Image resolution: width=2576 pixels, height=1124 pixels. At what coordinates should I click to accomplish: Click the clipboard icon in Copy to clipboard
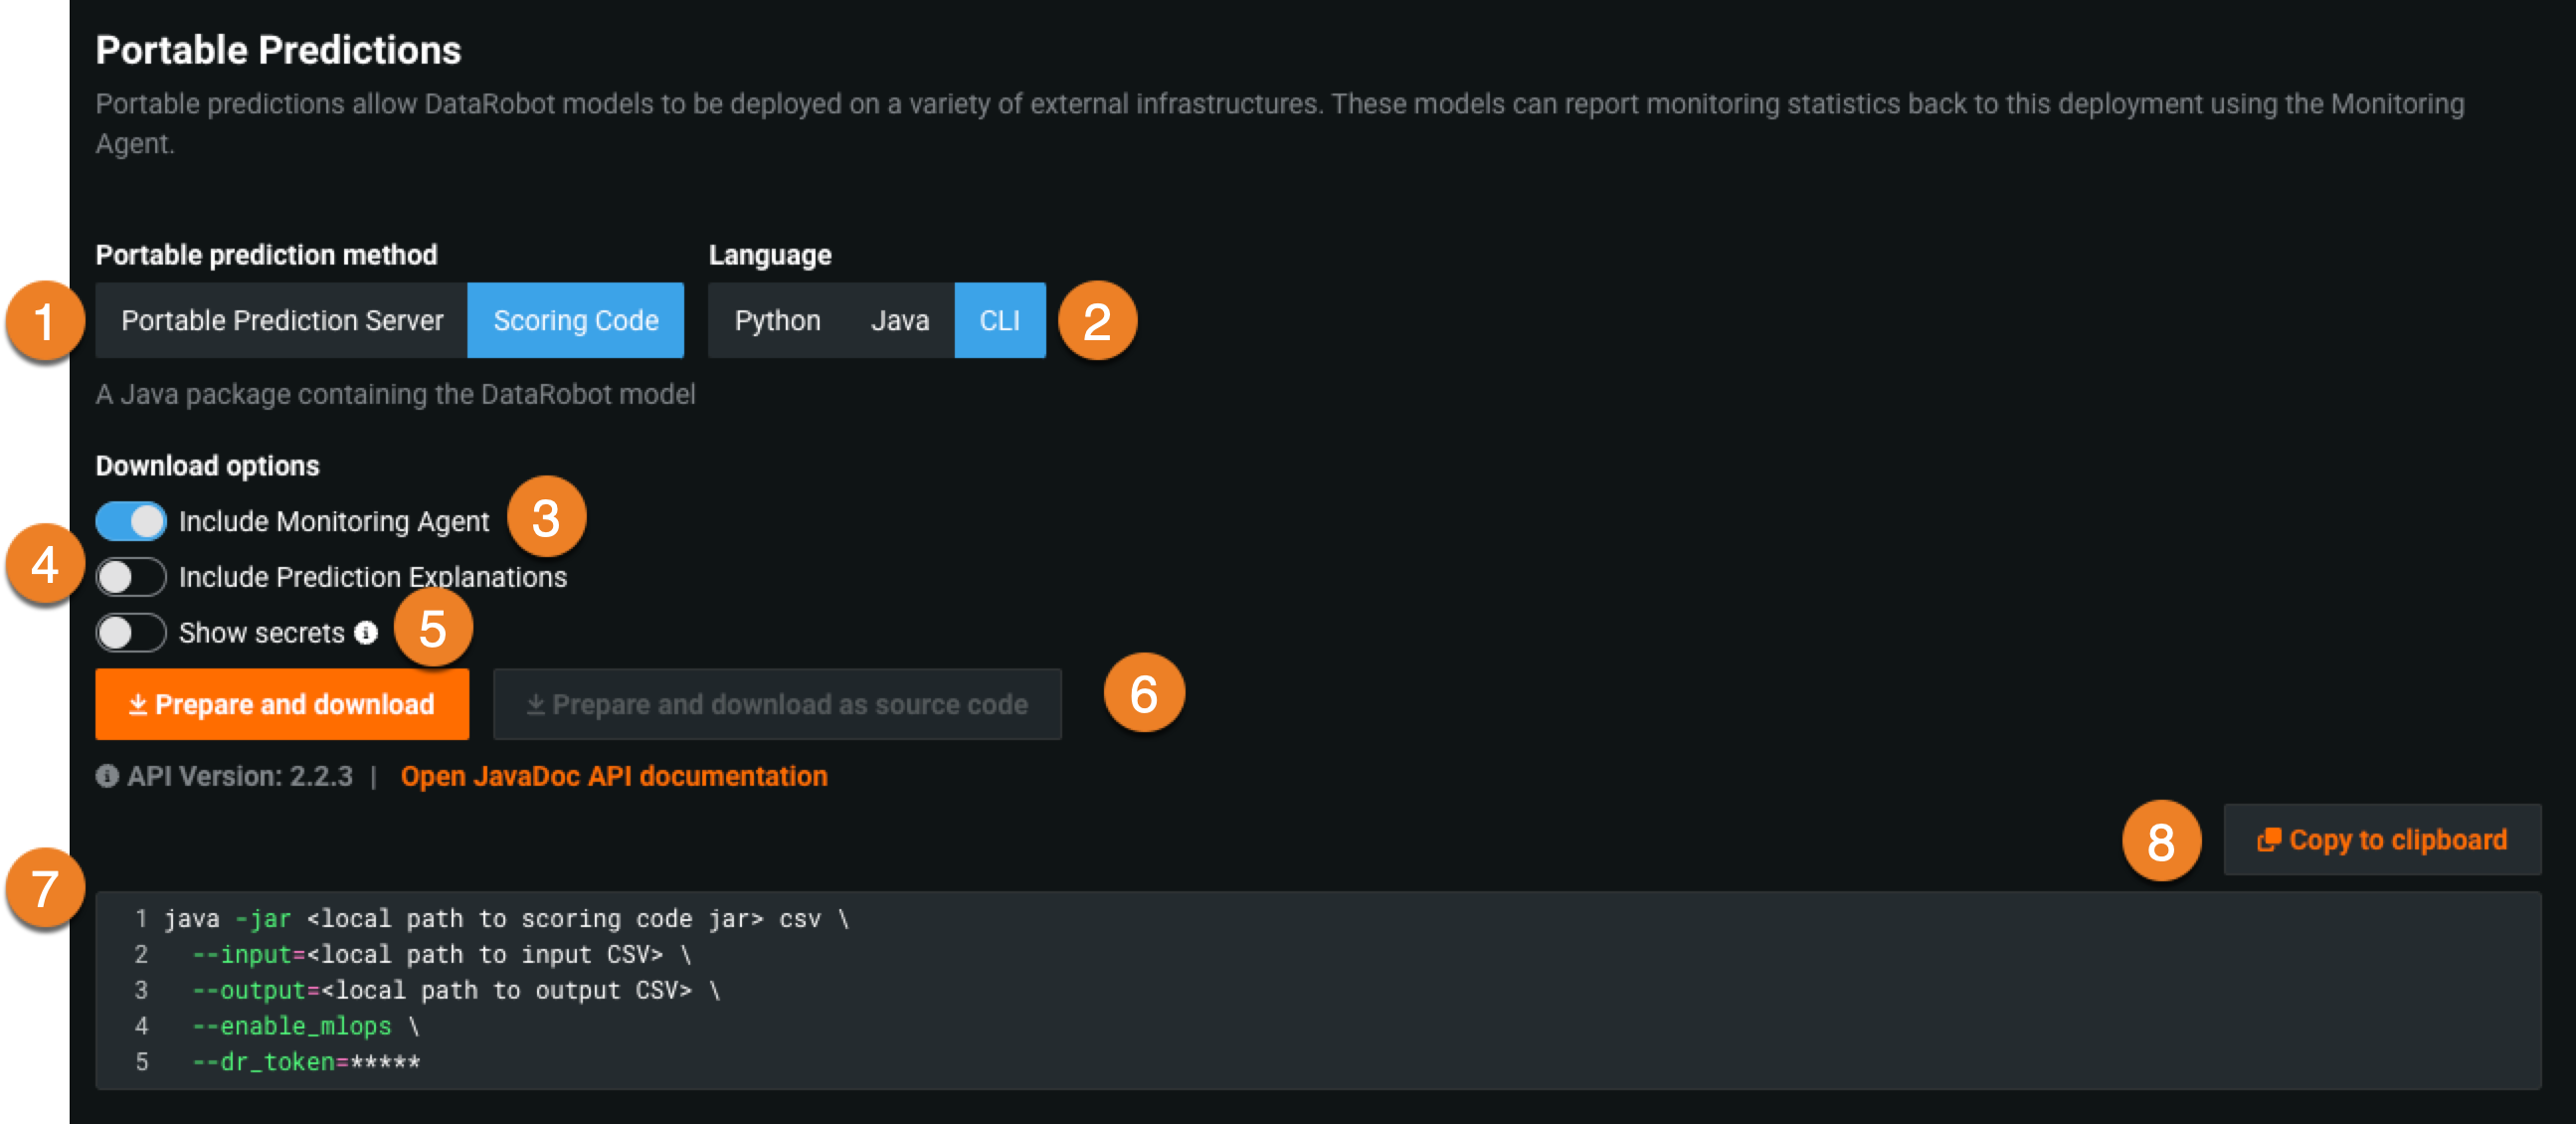(2268, 840)
